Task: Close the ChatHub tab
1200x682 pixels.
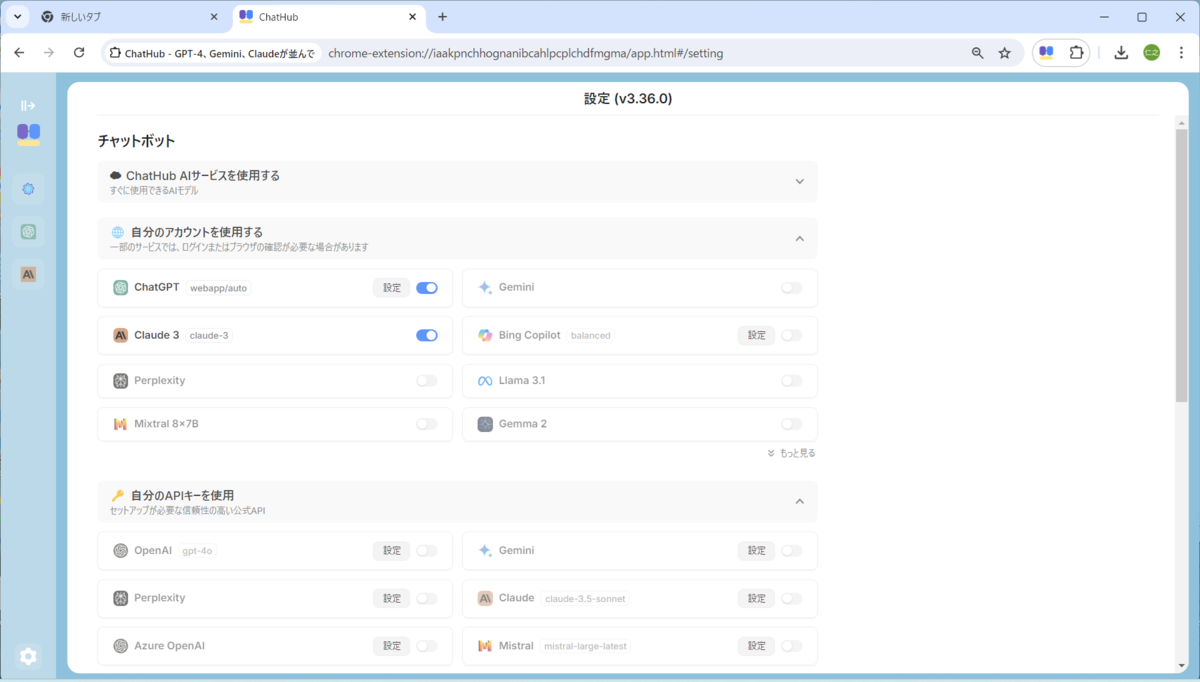Action: coord(412,17)
